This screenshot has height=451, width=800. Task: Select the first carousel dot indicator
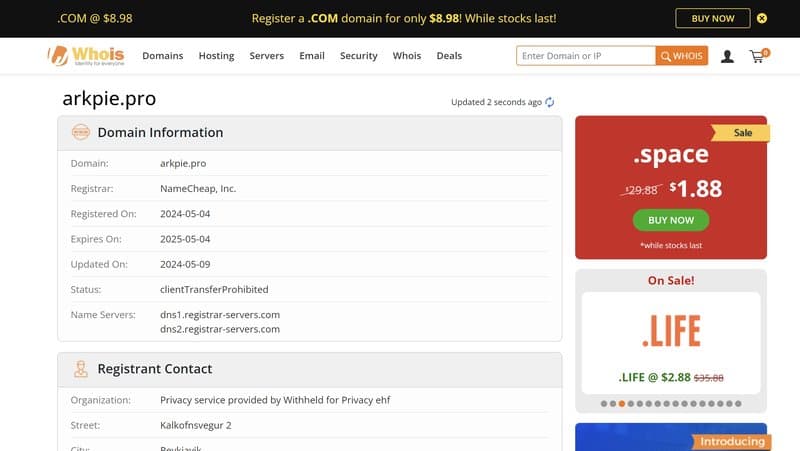(x=602, y=404)
